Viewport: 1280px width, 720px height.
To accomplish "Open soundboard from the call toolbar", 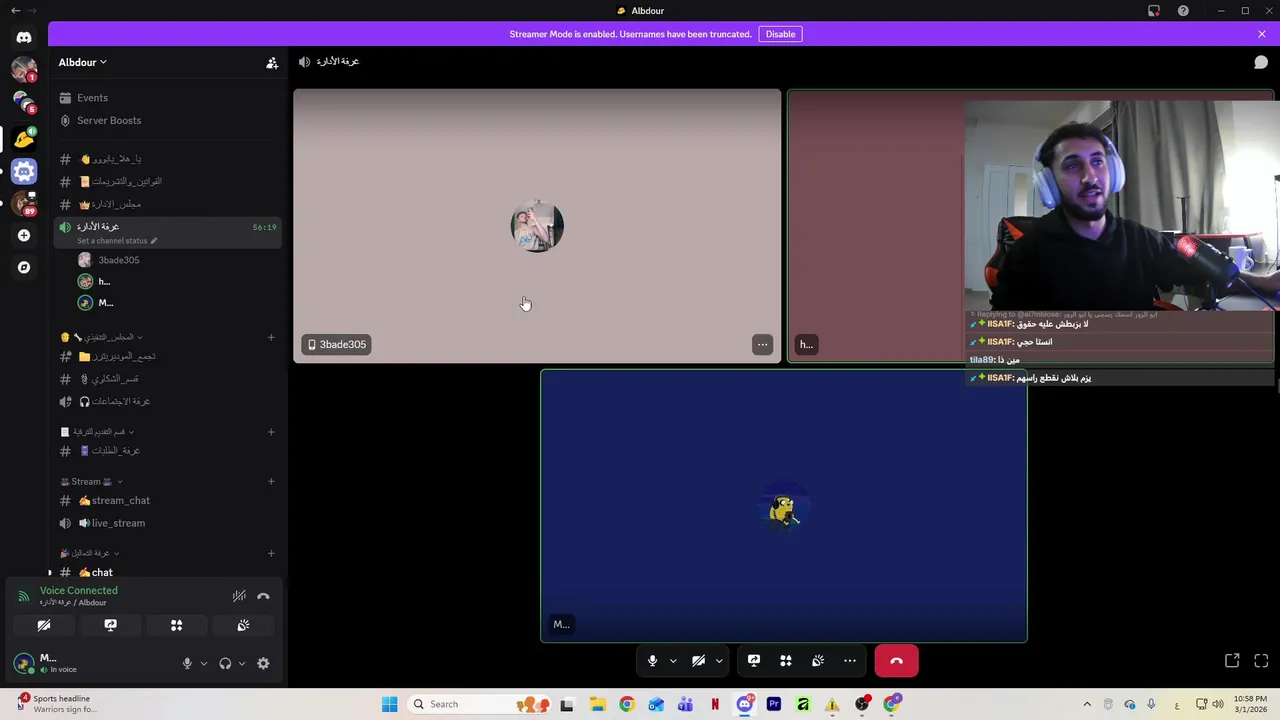I will 818,661.
